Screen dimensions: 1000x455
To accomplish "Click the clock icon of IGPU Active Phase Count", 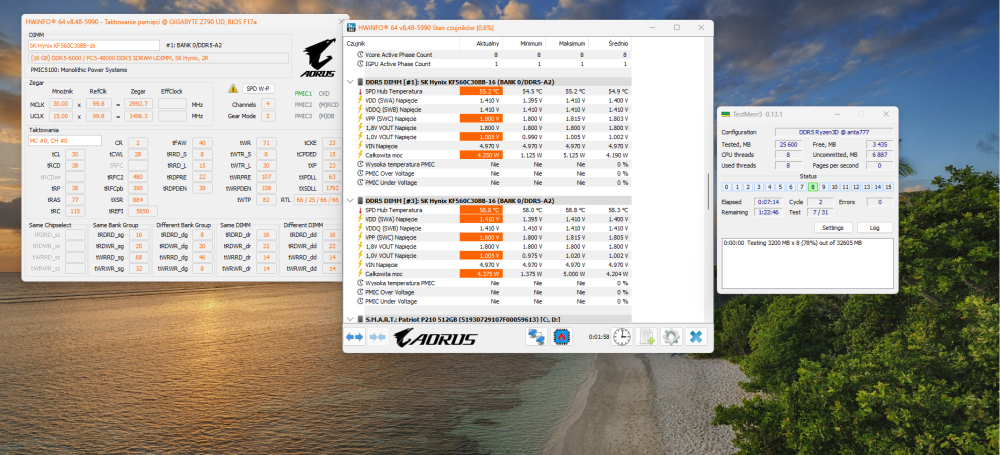I will pyautogui.click(x=359, y=64).
